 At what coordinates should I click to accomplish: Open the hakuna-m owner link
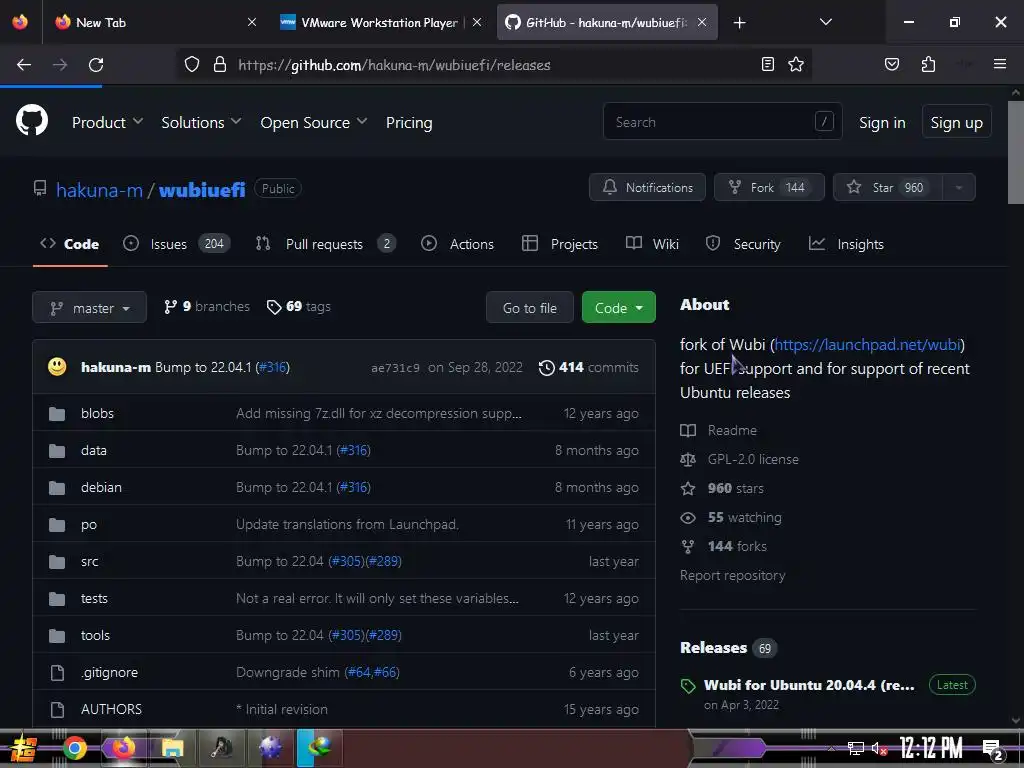coord(99,189)
